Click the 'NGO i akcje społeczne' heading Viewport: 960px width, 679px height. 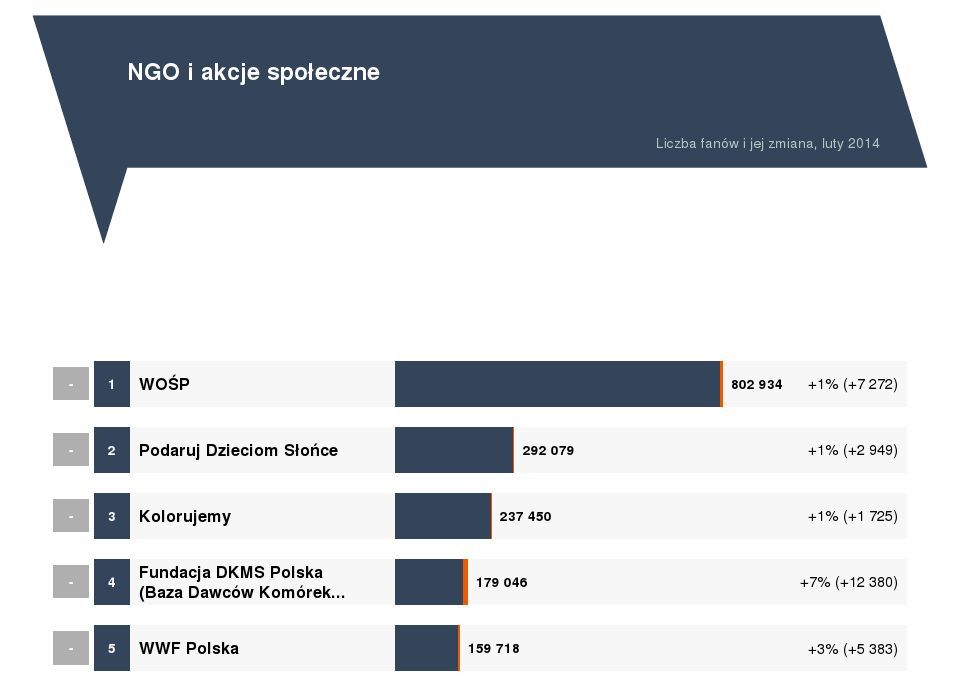[254, 72]
